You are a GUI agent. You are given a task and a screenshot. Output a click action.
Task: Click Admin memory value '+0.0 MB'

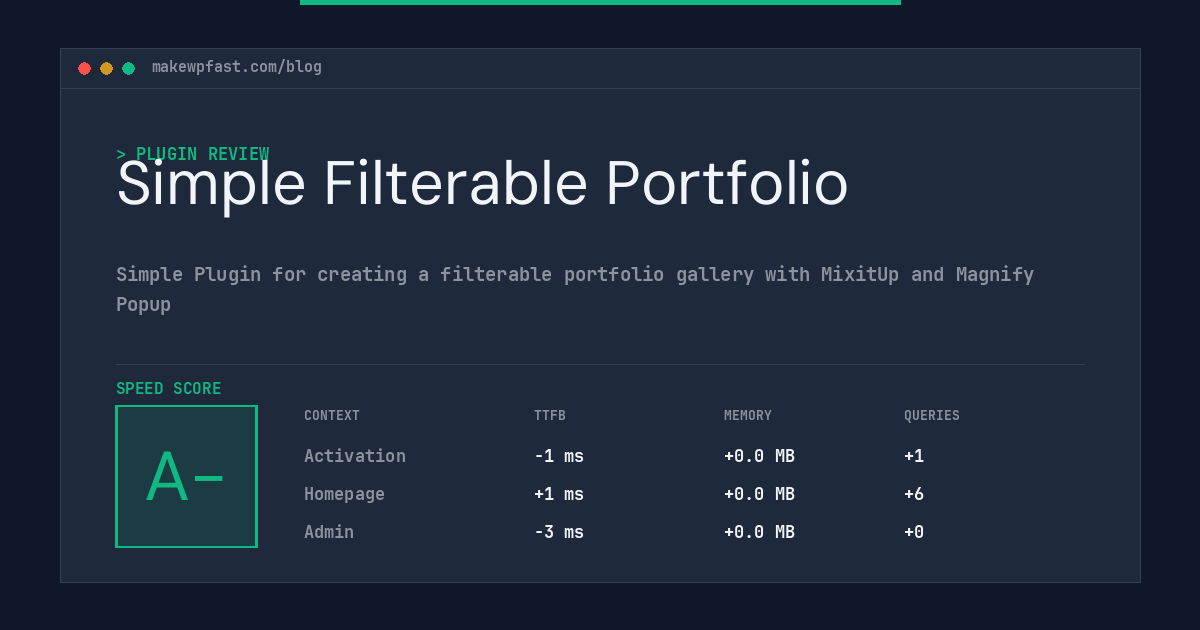(759, 532)
